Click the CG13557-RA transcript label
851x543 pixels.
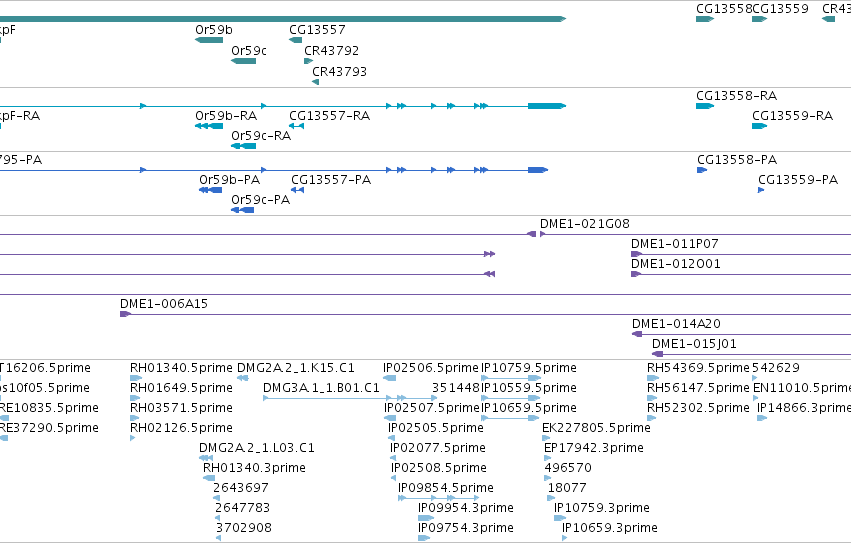[x=329, y=116]
